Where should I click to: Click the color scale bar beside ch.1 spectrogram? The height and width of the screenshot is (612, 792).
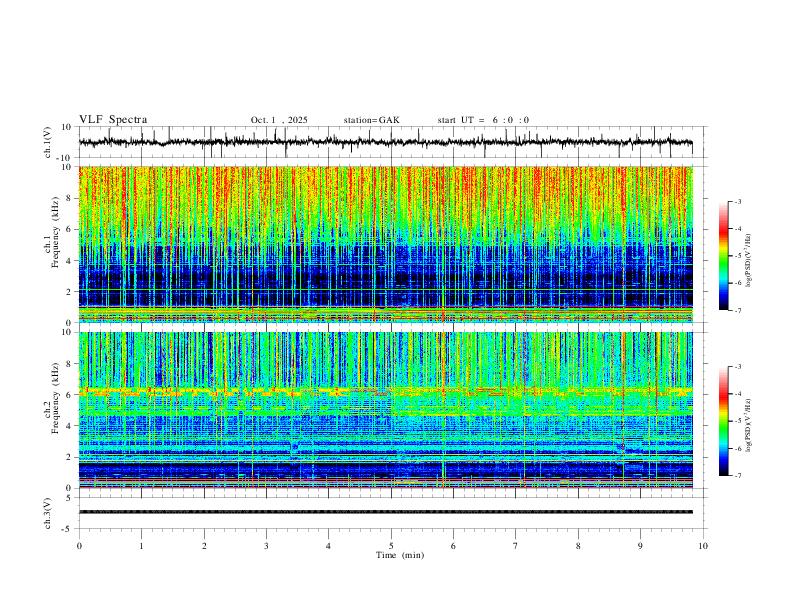click(x=723, y=256)
